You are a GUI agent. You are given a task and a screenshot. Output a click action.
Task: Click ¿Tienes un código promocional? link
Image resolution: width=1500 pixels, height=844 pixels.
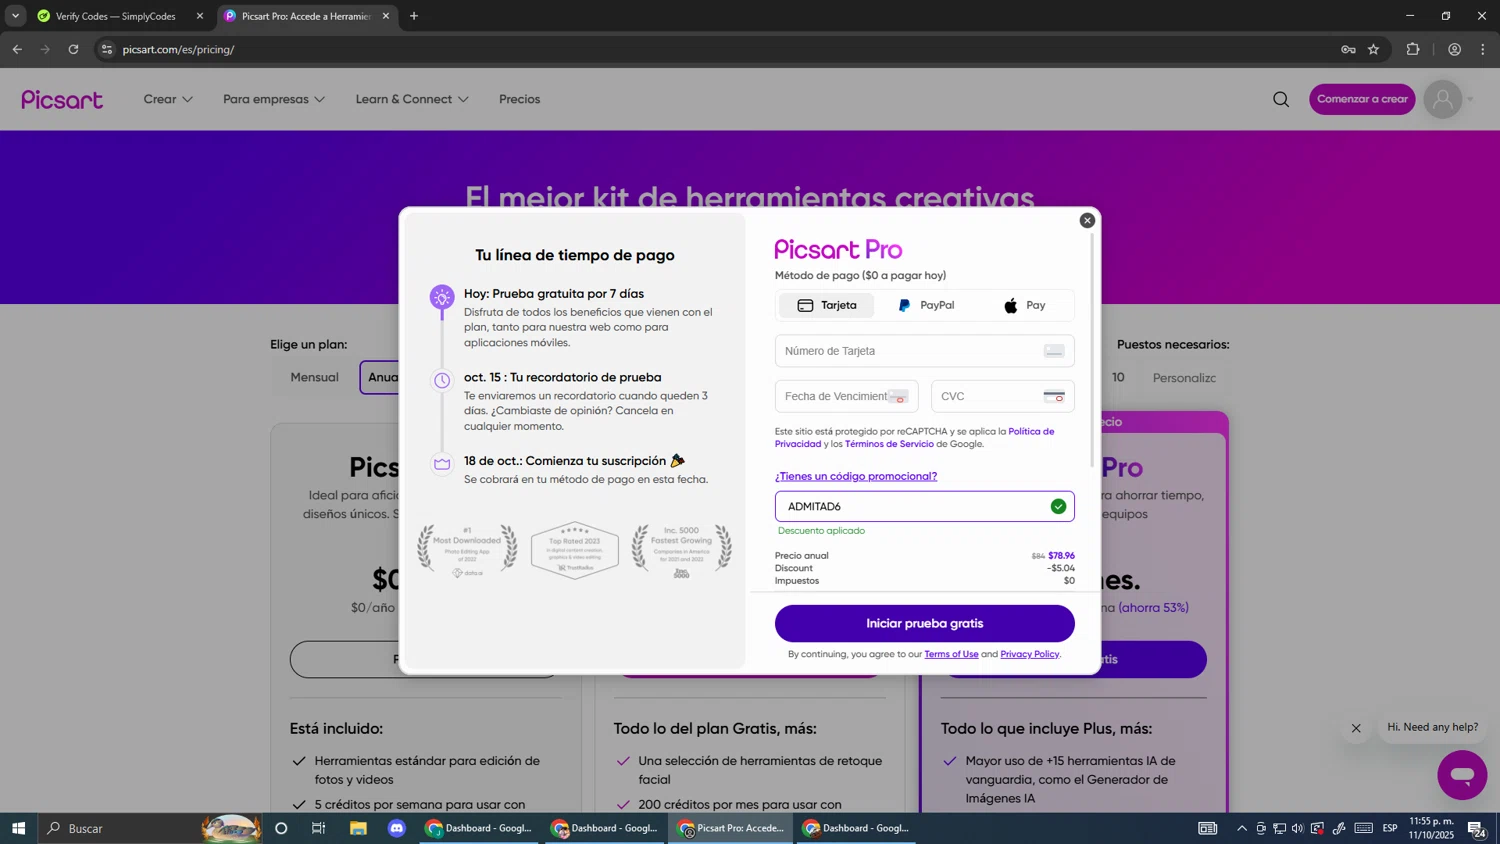pos(856,476)
